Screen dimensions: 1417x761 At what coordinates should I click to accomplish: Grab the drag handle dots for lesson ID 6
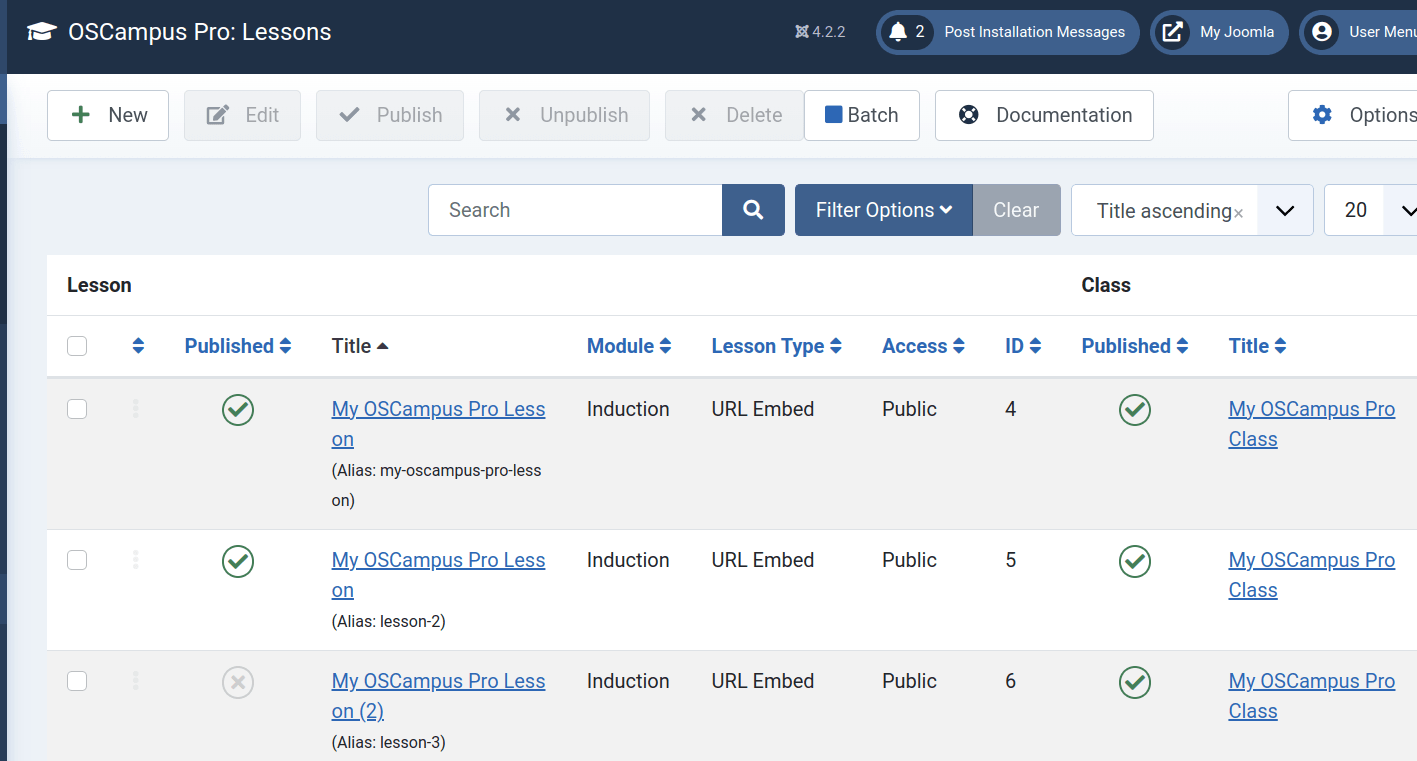[135, 681]
